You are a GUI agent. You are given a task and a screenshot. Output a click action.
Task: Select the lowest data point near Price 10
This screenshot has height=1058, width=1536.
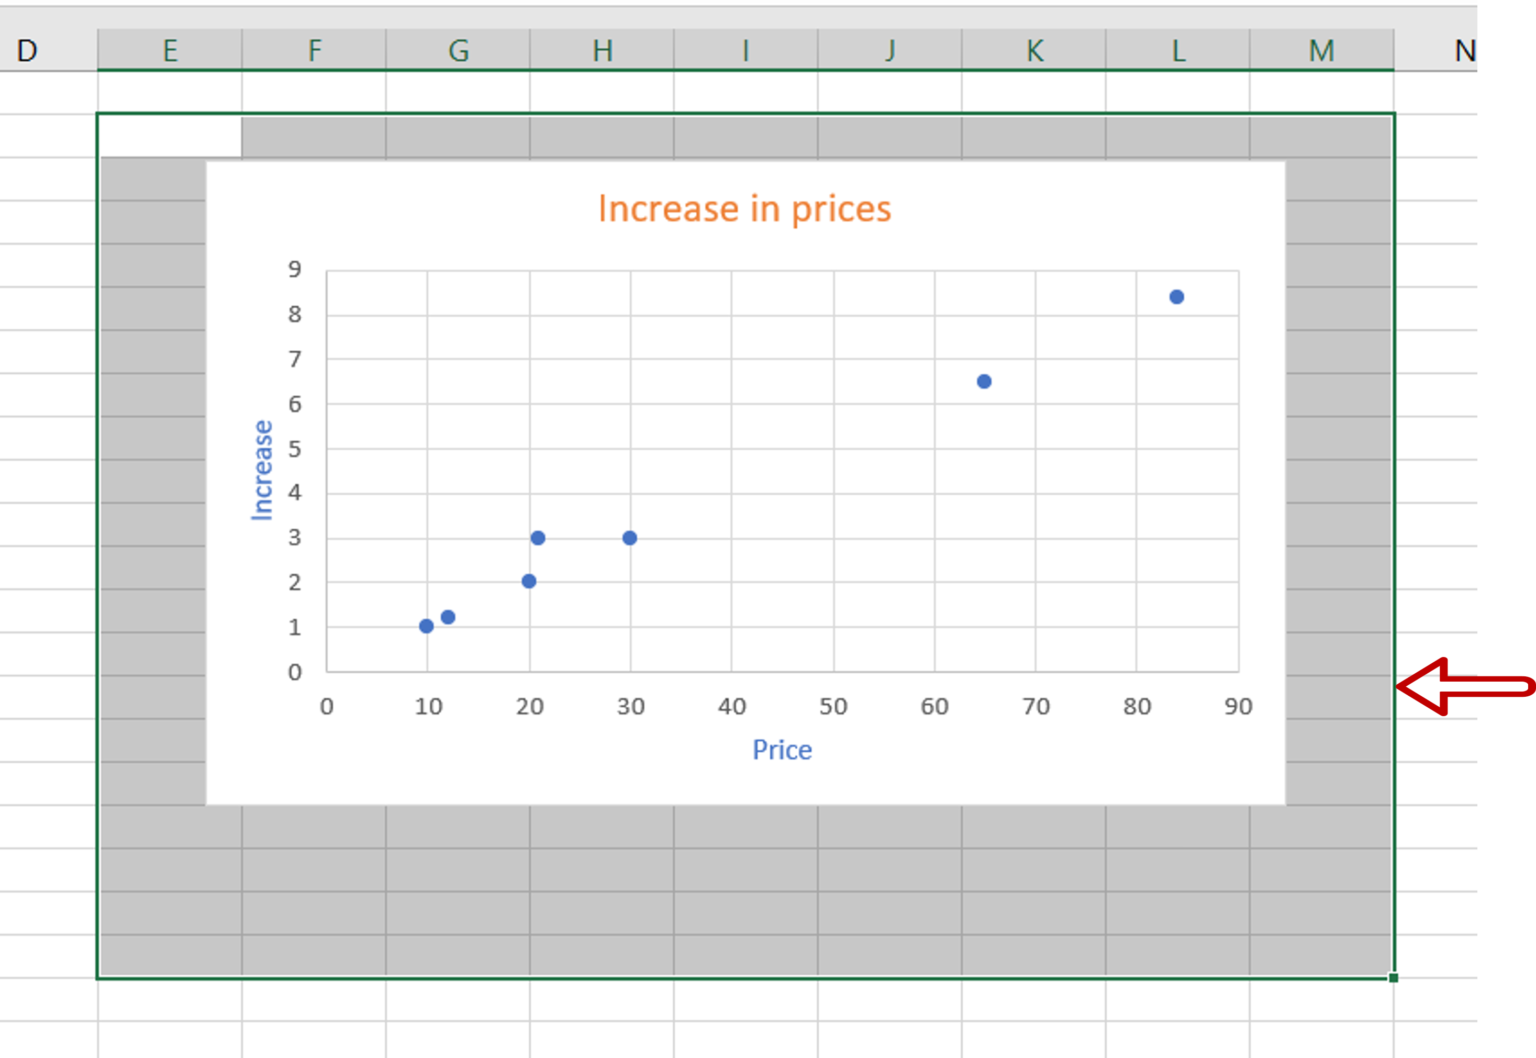(x=425, y=626)
